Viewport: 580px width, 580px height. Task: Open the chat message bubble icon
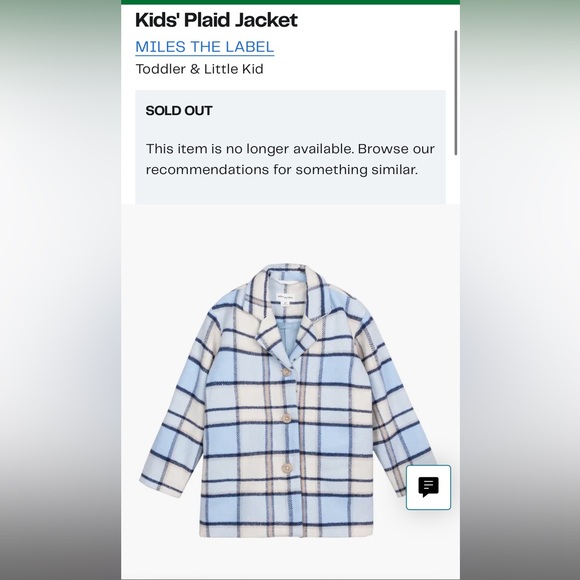pyautogui.click(x=428, y=487)
